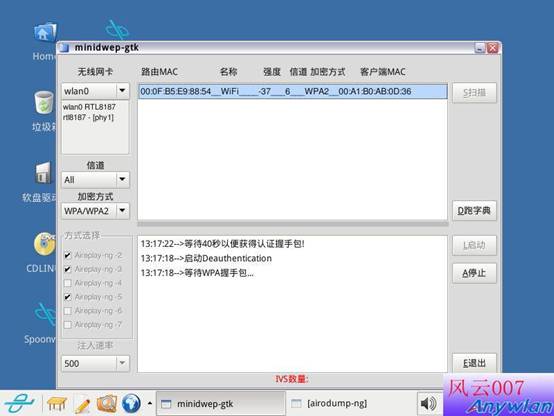Screen dimensions: 554x416
Task: Launch the globe browser icon in taskbar
Action: 131,403
